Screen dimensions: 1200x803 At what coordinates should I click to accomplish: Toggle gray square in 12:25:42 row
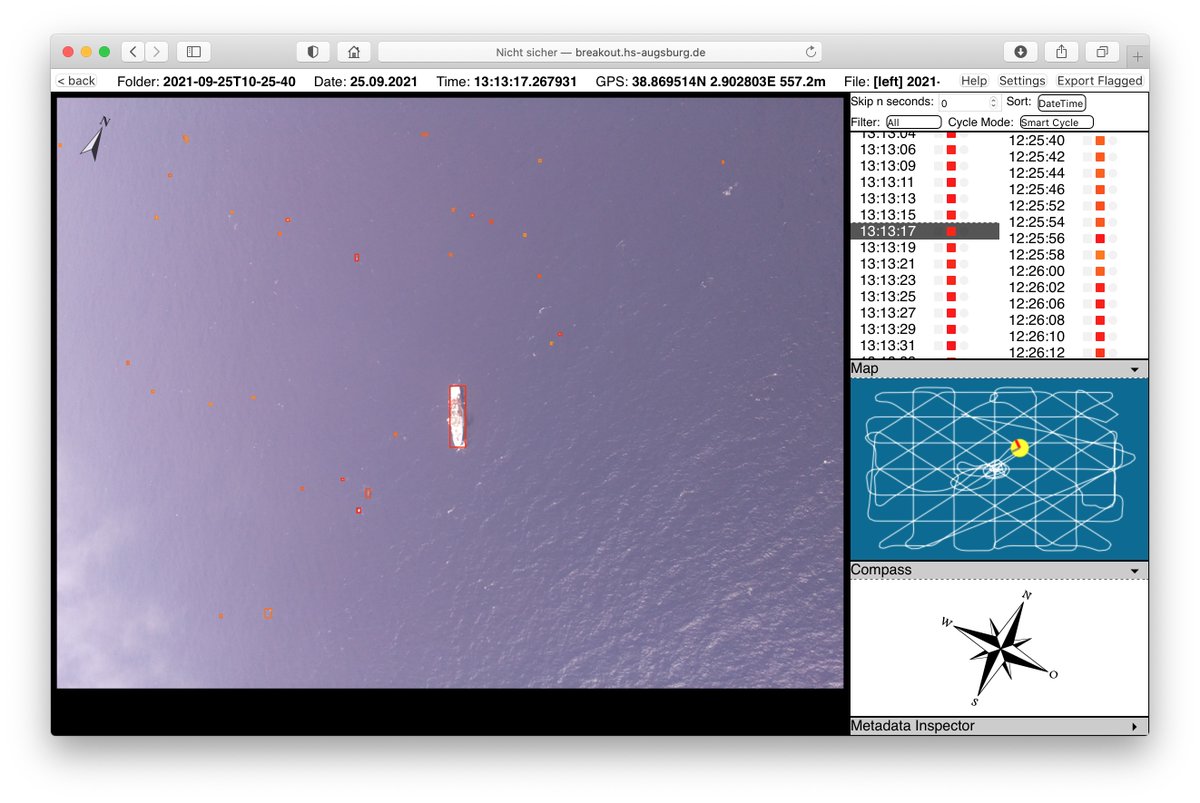pos(1087,157)
